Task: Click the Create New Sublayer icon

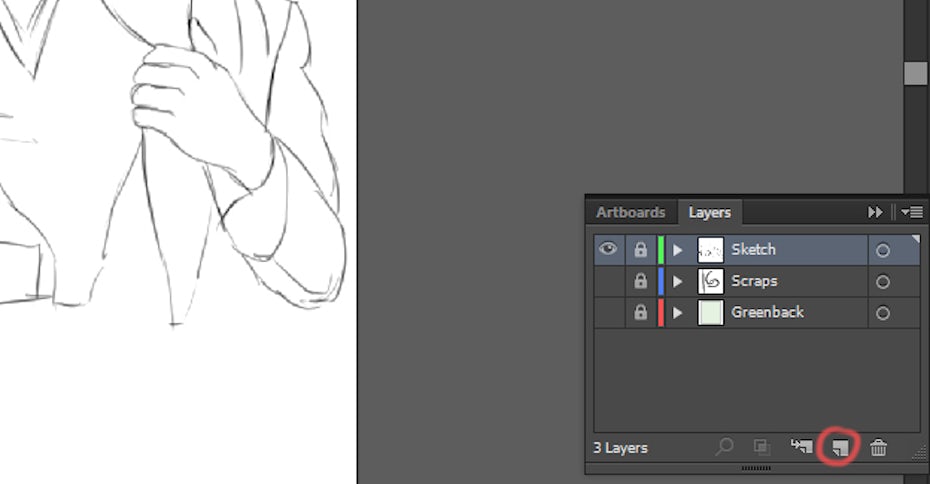Action: click(x=801, y=447)
